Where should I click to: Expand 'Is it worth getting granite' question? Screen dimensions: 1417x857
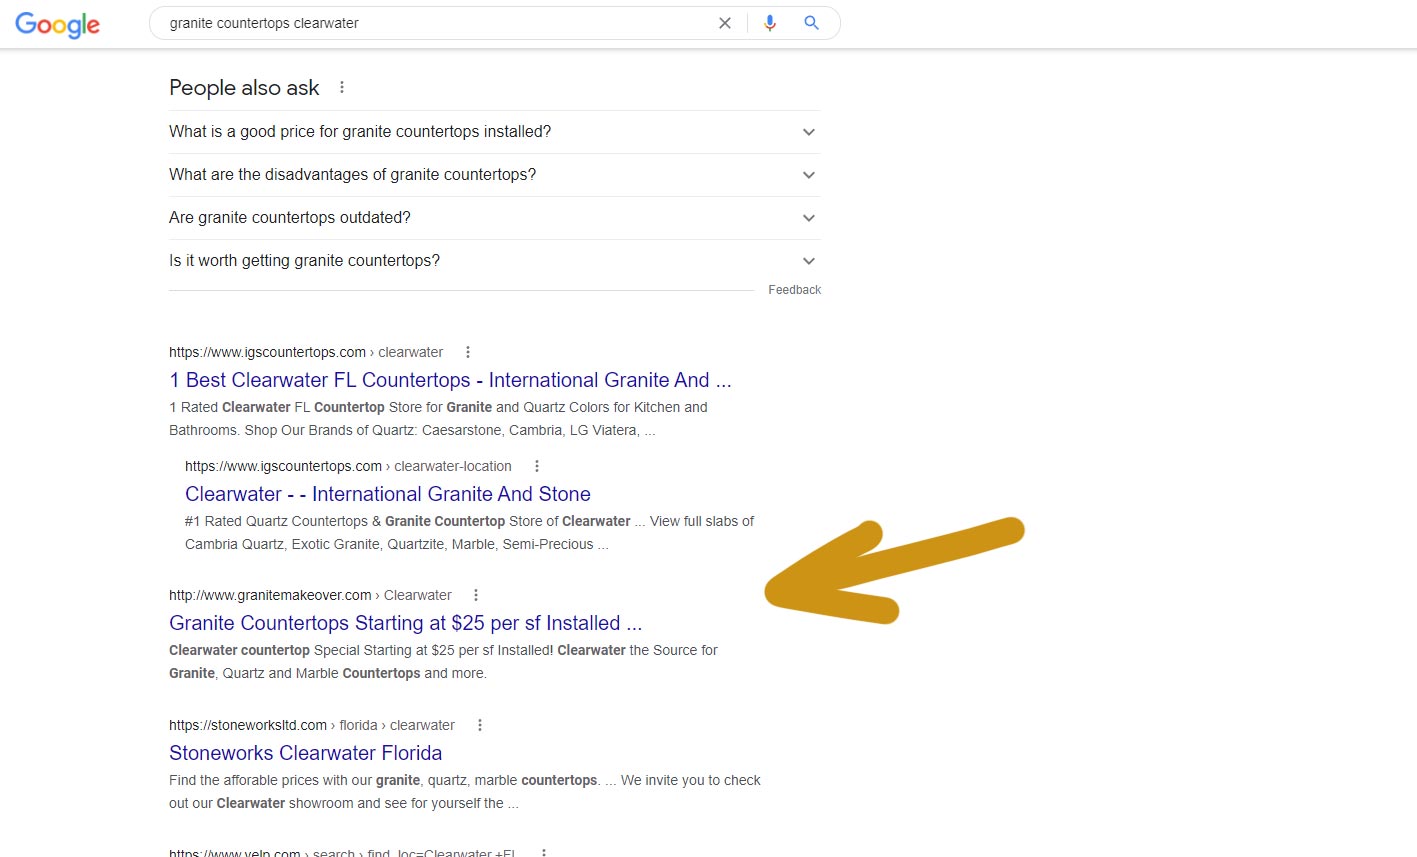point(494,261)
